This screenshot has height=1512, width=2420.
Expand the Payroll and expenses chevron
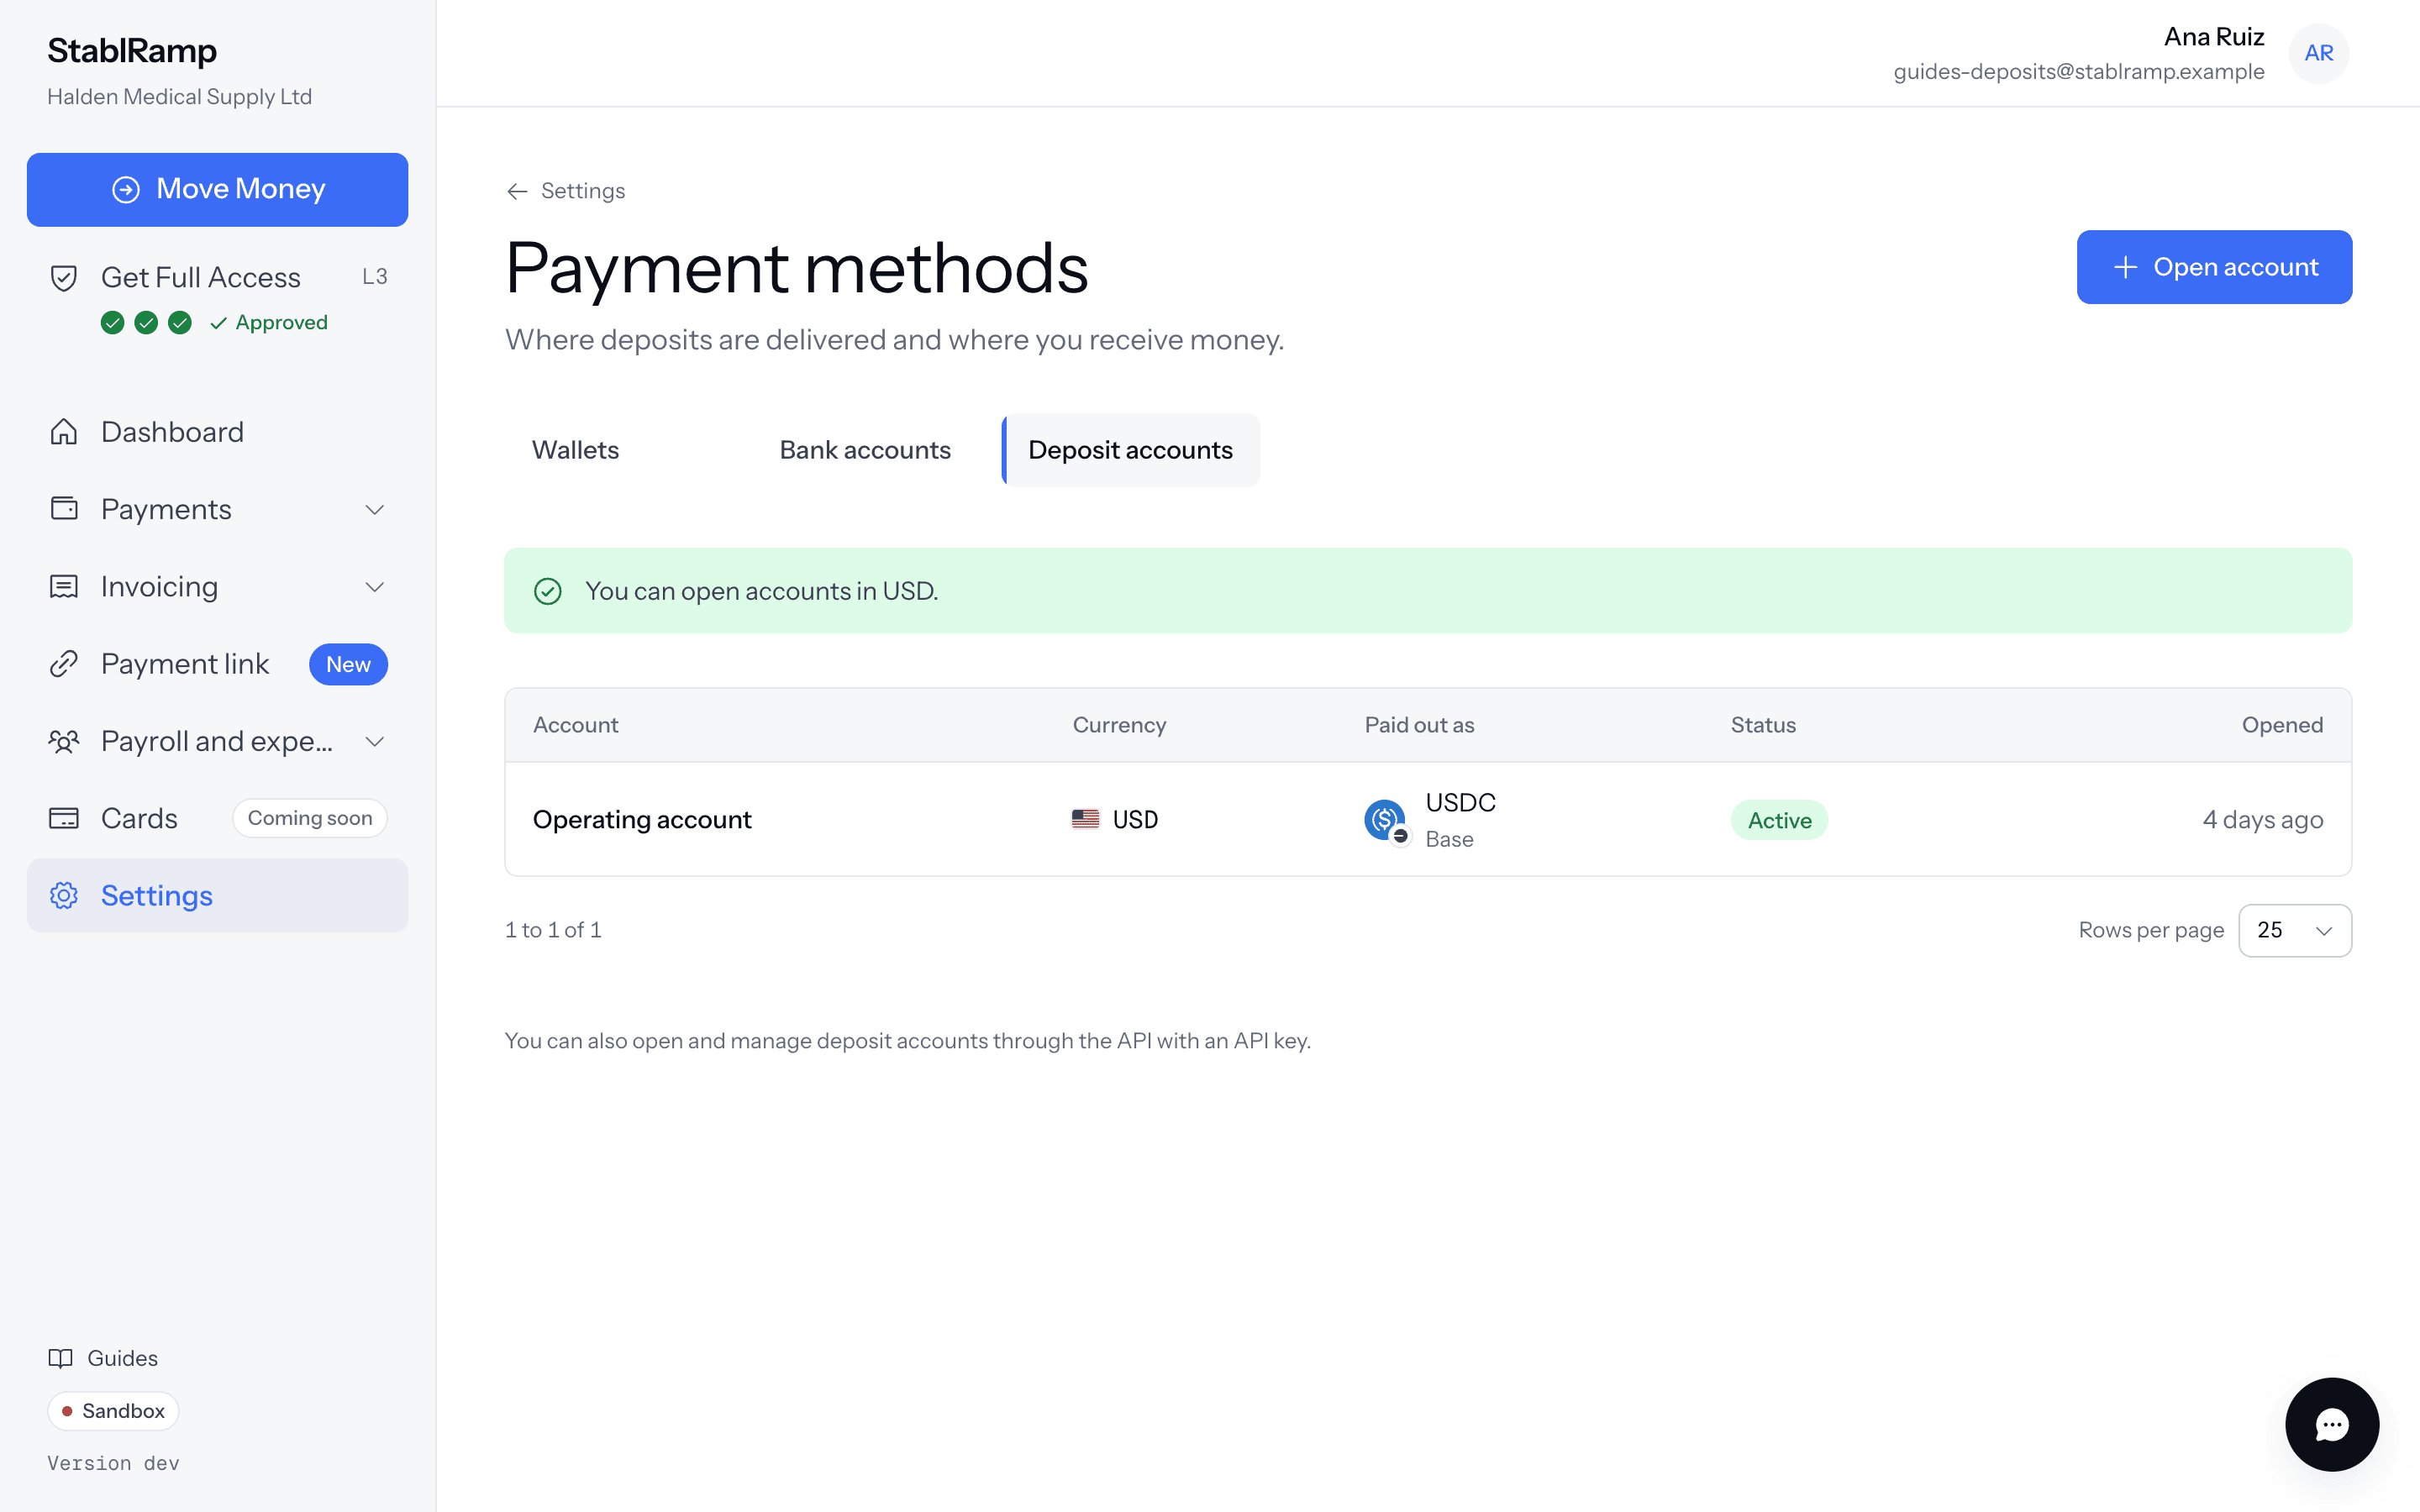(x=375, y=741)
